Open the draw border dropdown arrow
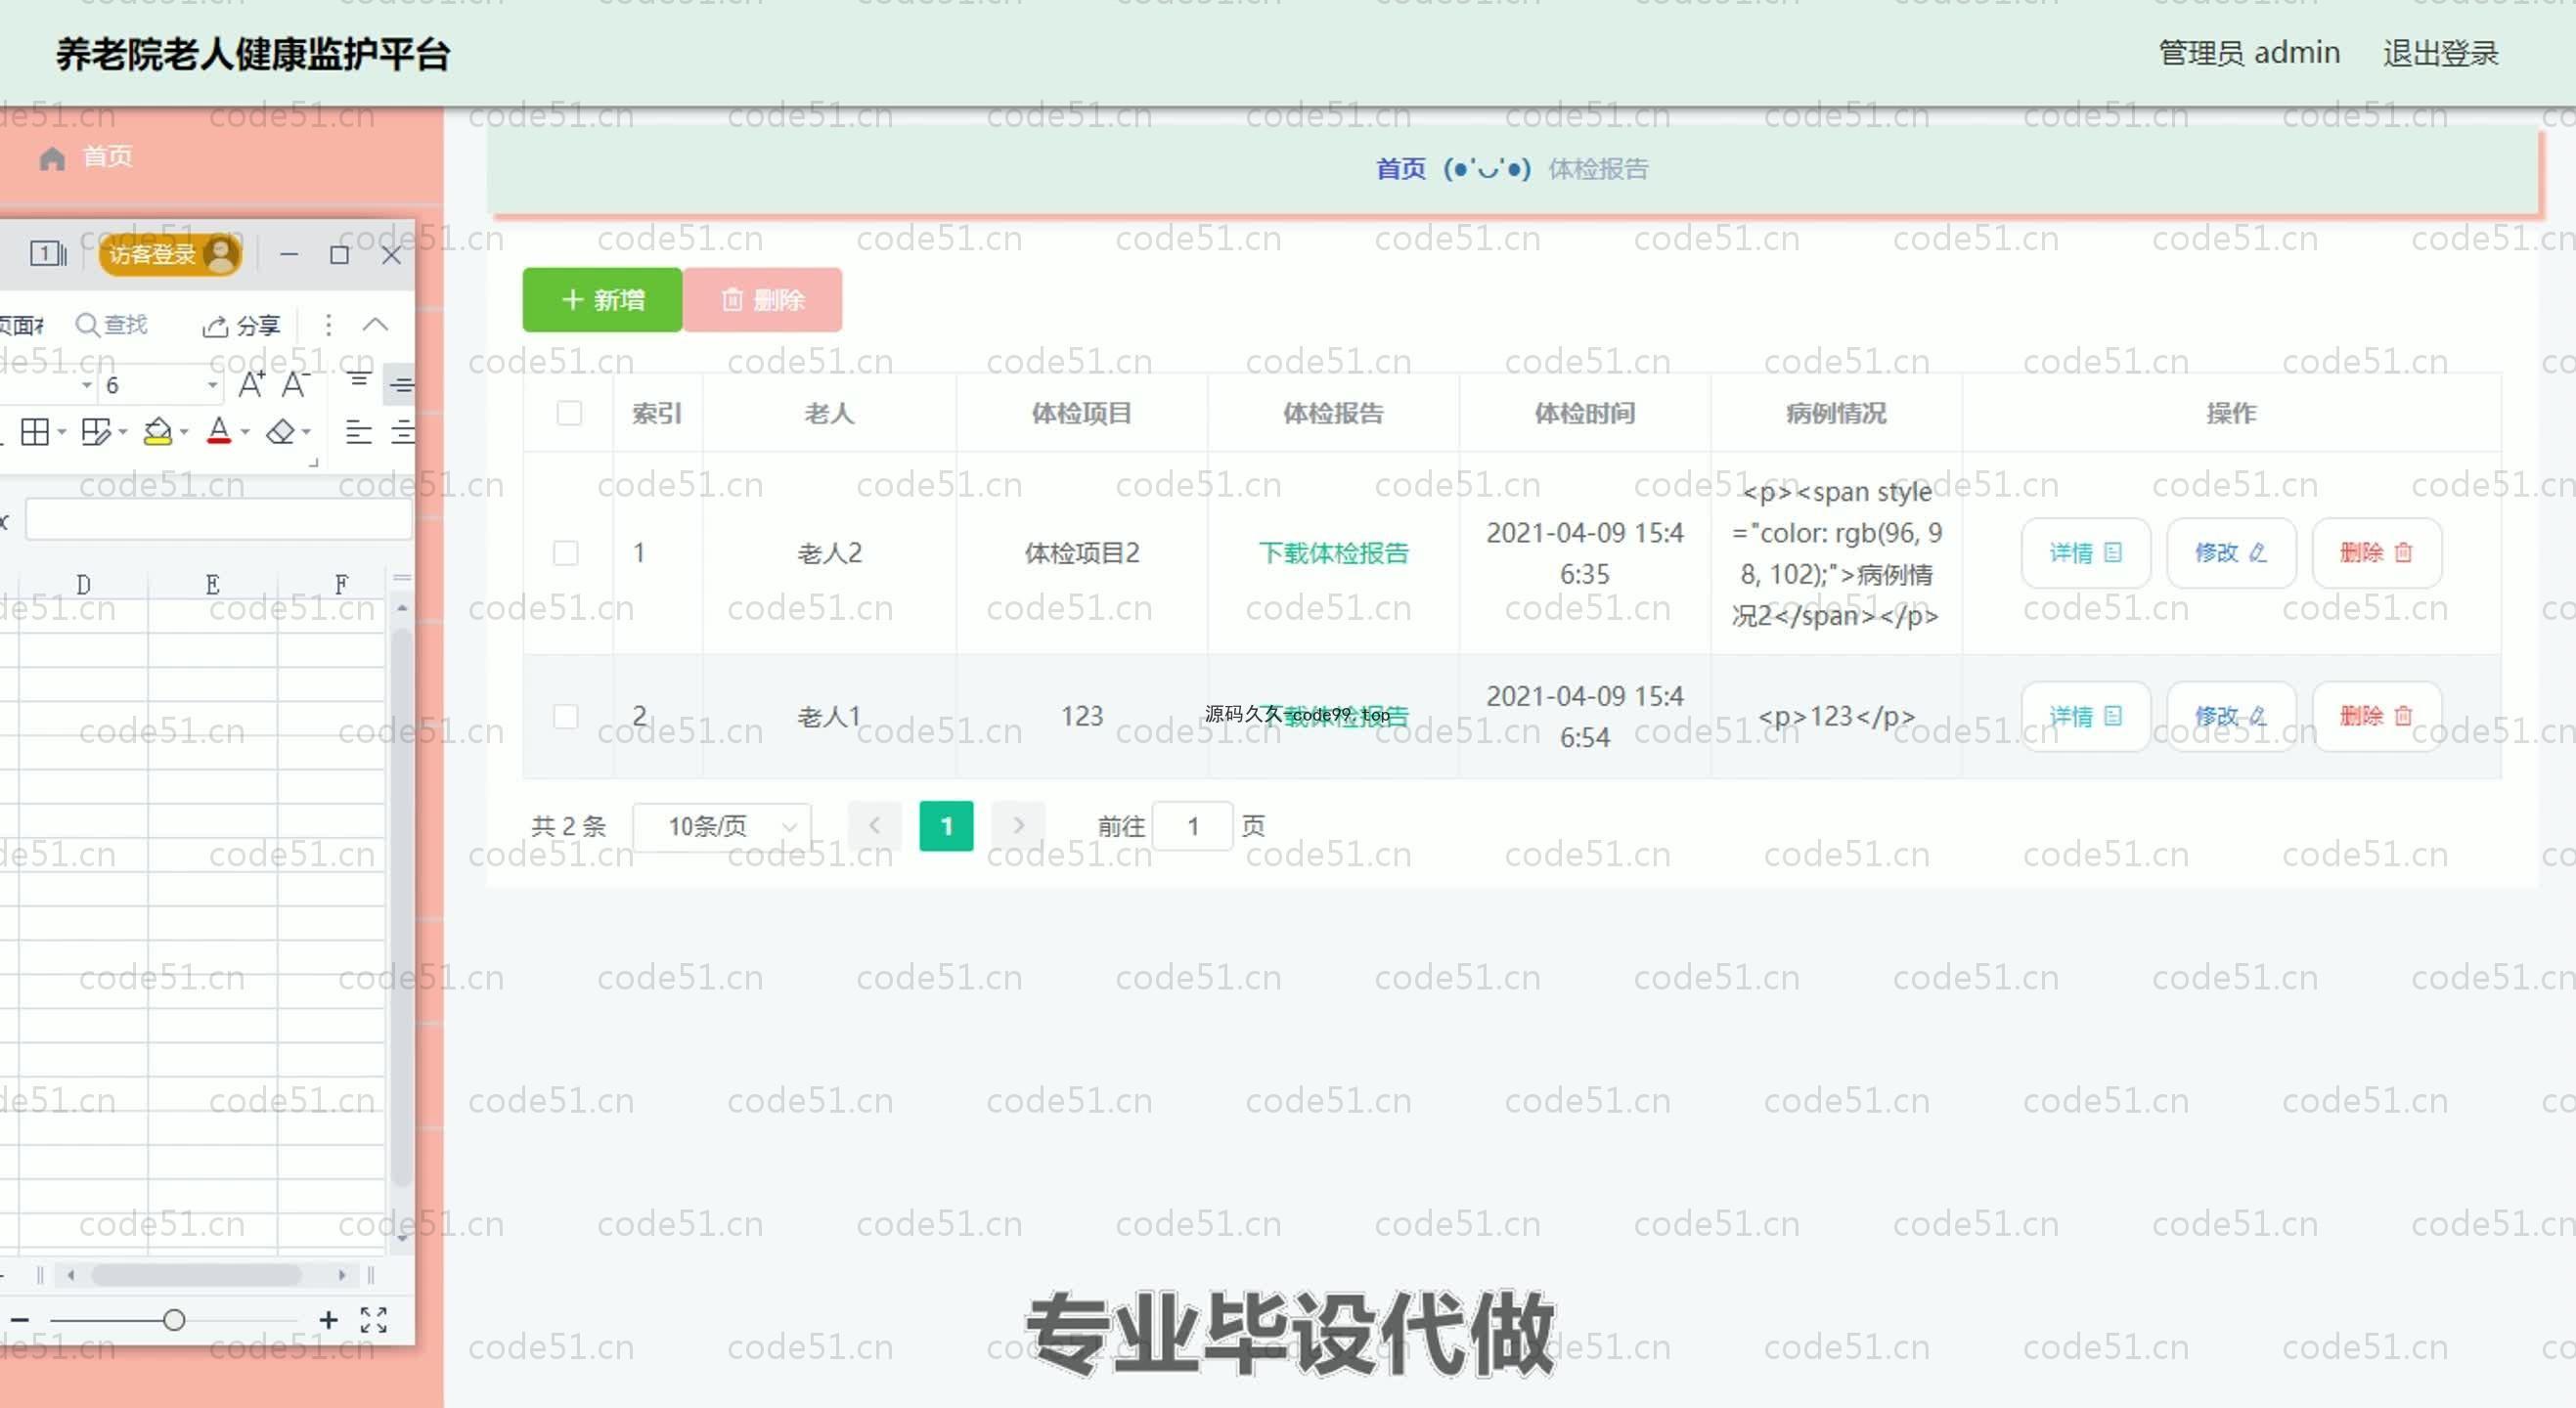Viewport: 2576px width, 1408px height. pyautogui.click(x=123, y=433)
